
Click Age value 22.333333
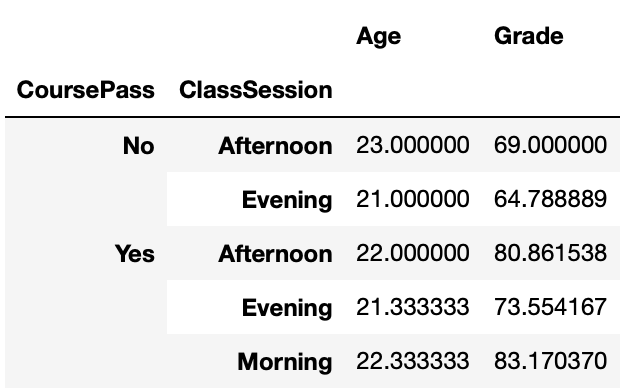[413, 361]
